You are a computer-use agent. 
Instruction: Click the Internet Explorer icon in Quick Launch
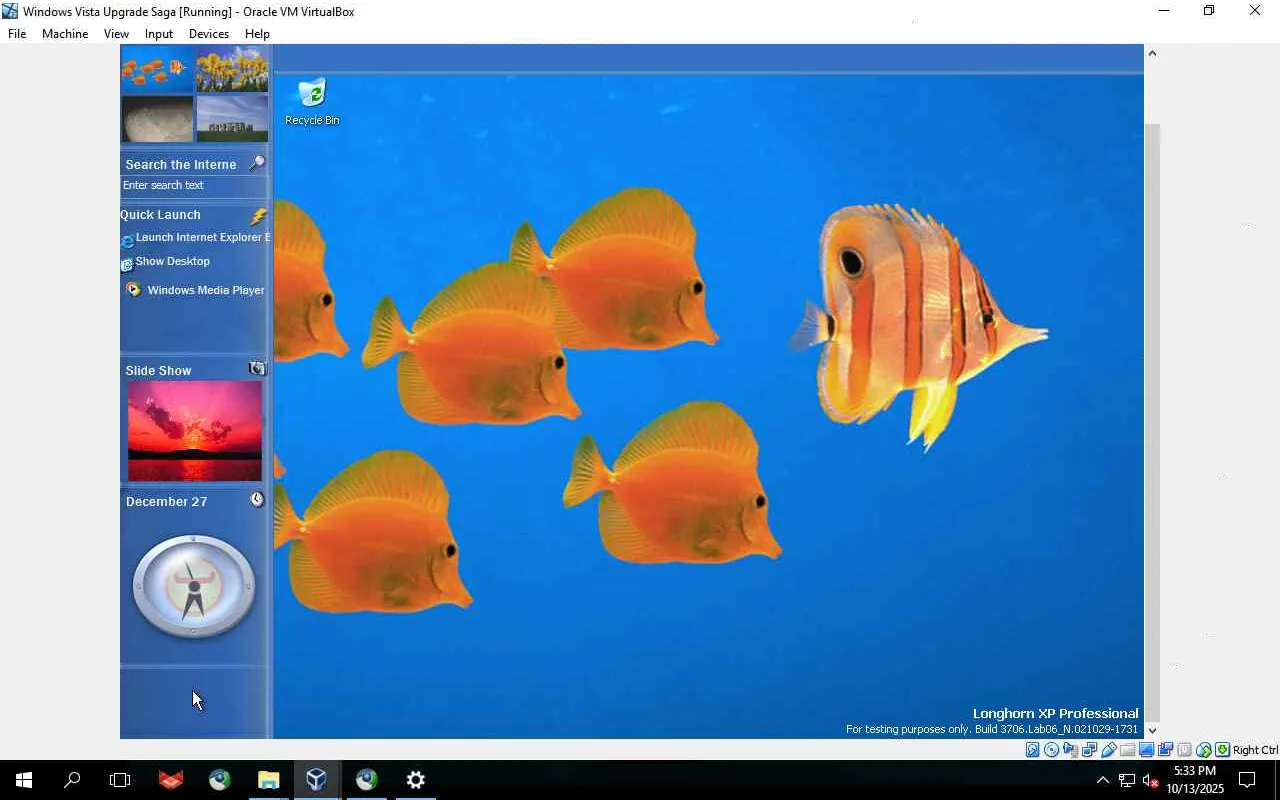click(x=127, y=241)
